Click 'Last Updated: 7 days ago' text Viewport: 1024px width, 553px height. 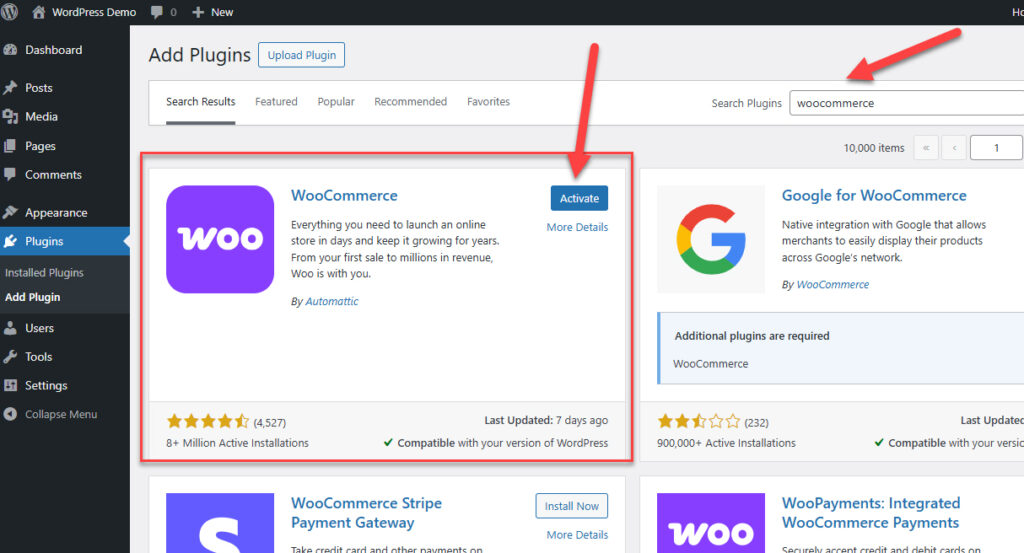click(x=546, y=420)
